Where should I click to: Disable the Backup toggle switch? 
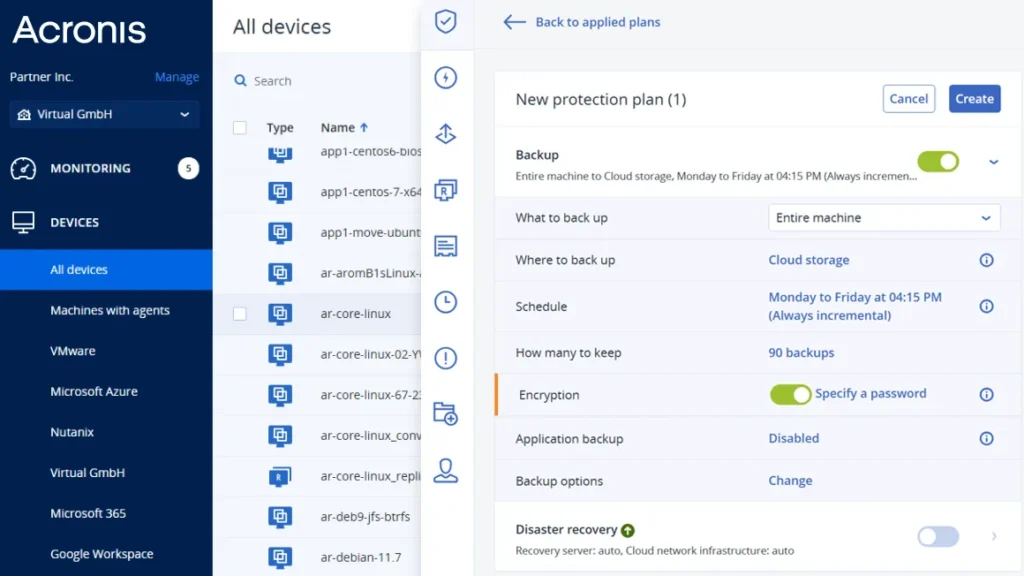(x=938, y=162)
